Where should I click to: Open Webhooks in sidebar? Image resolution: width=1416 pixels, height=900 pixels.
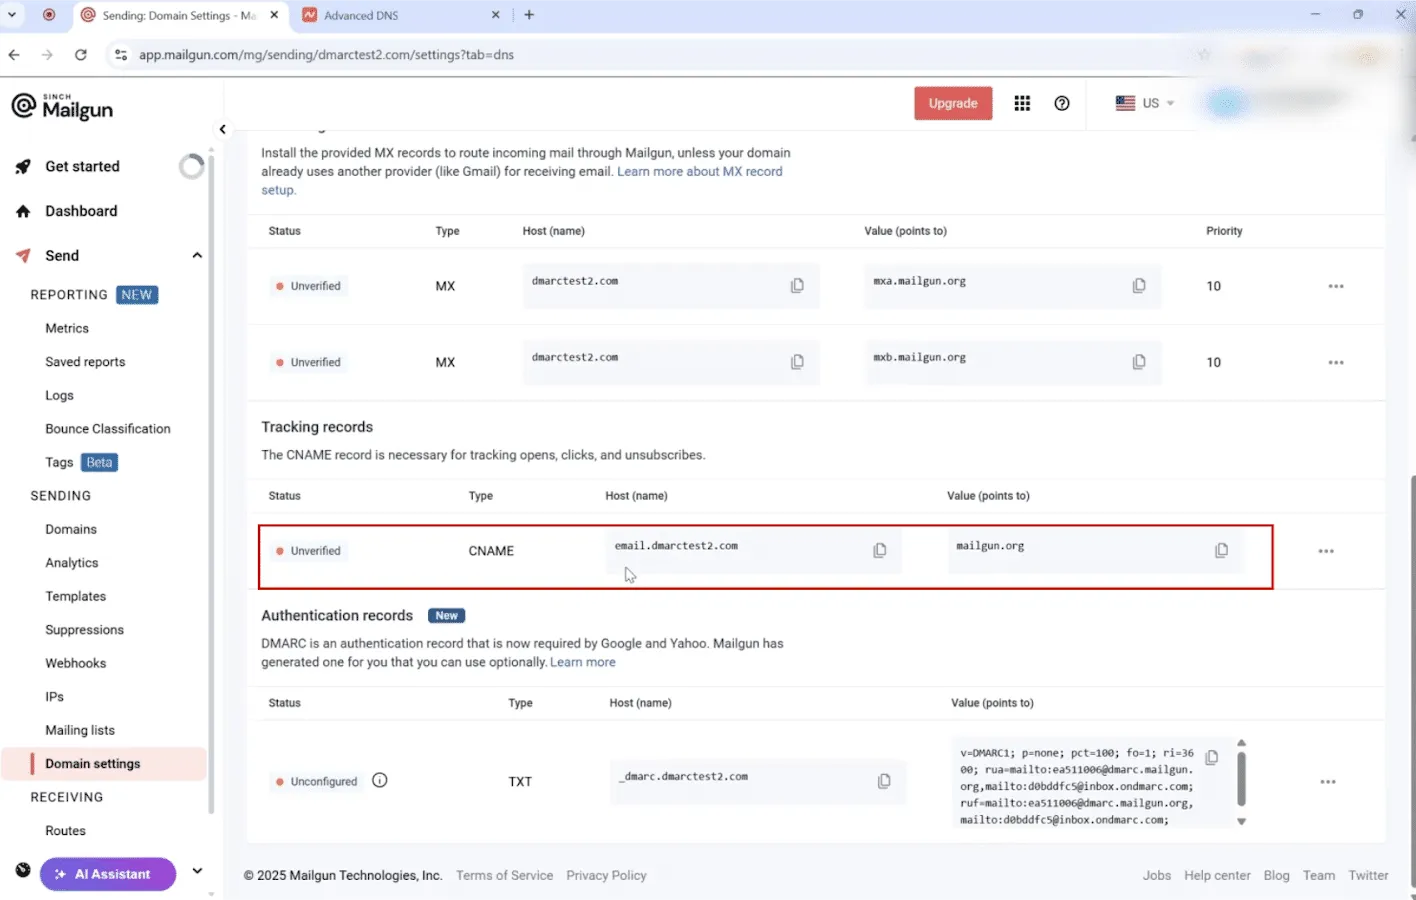[75, 663]
